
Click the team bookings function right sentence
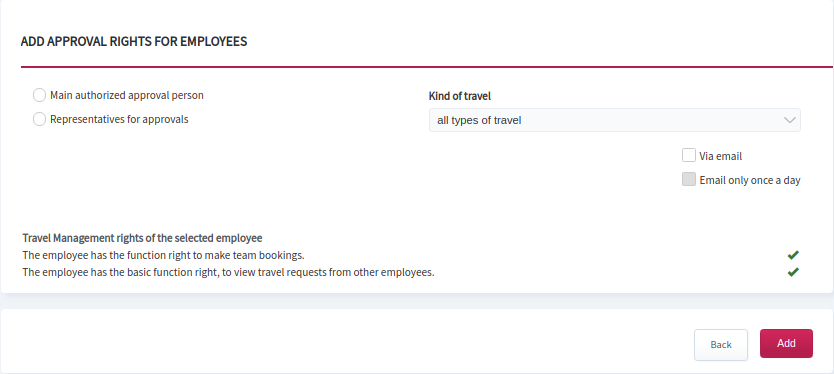click(163, 255)
